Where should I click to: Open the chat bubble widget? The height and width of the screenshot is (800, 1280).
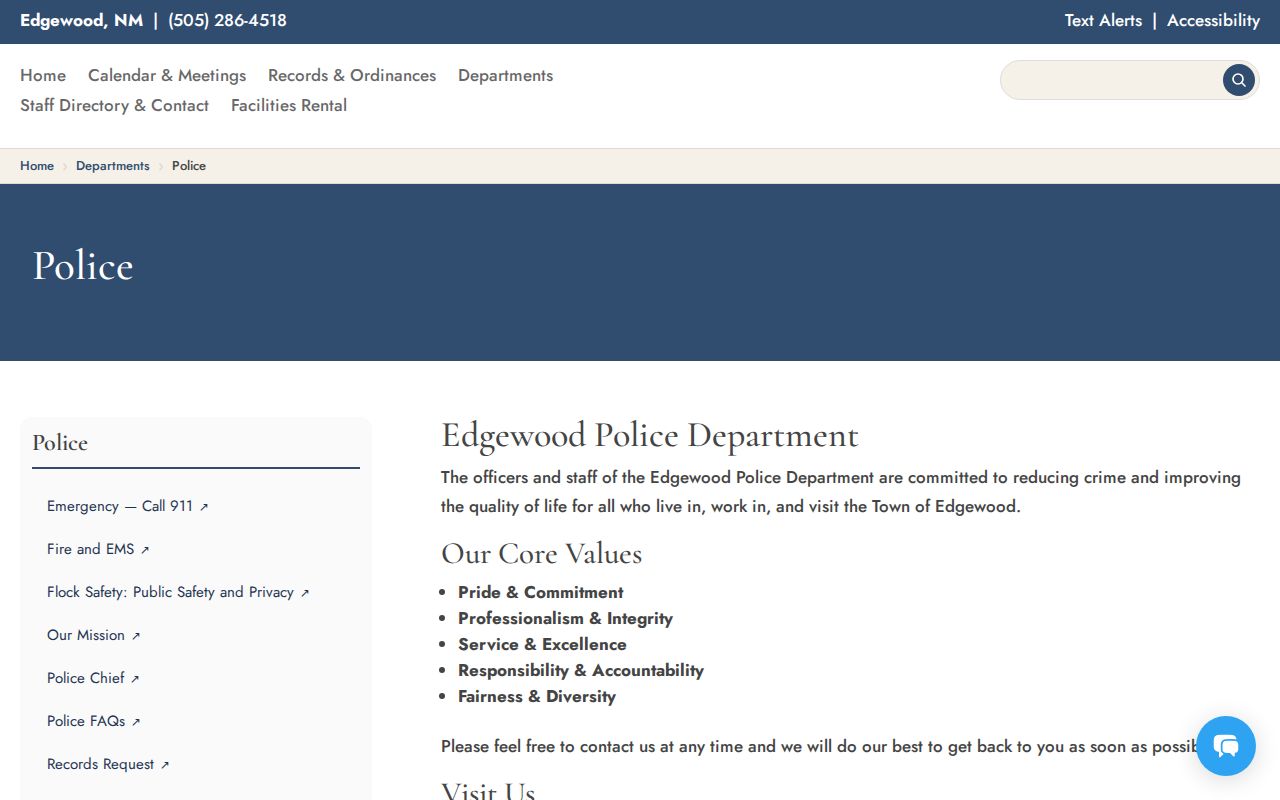click(x=1226, y=746)
